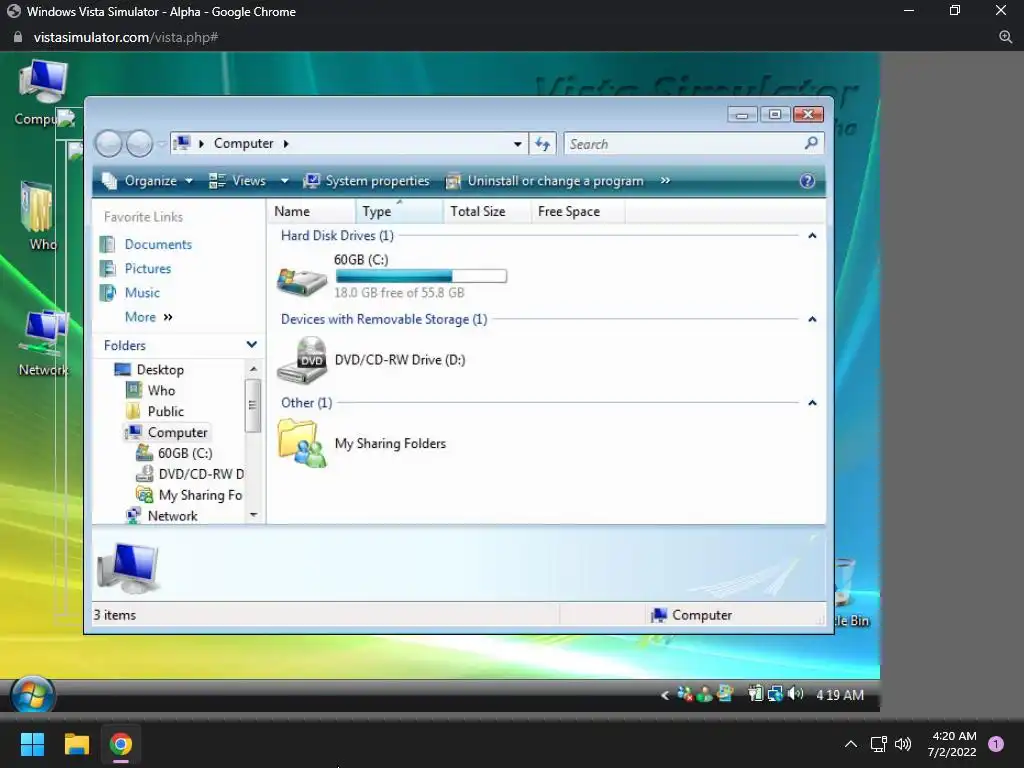
Task: Expand More favorite links
Action: point(149,317)
